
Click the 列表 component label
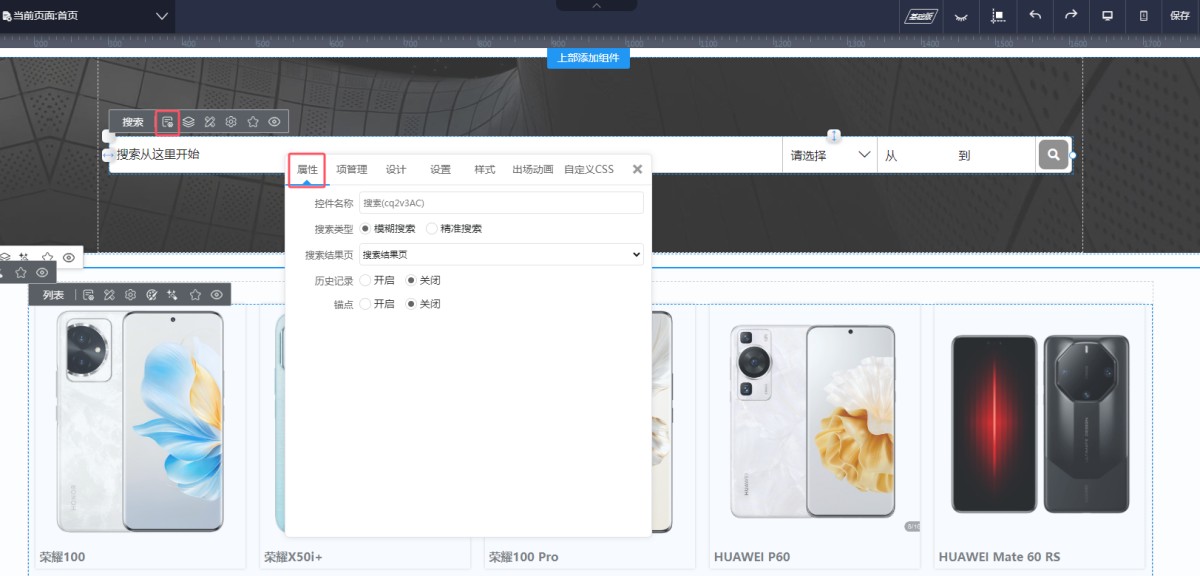[x=53, y=295]
